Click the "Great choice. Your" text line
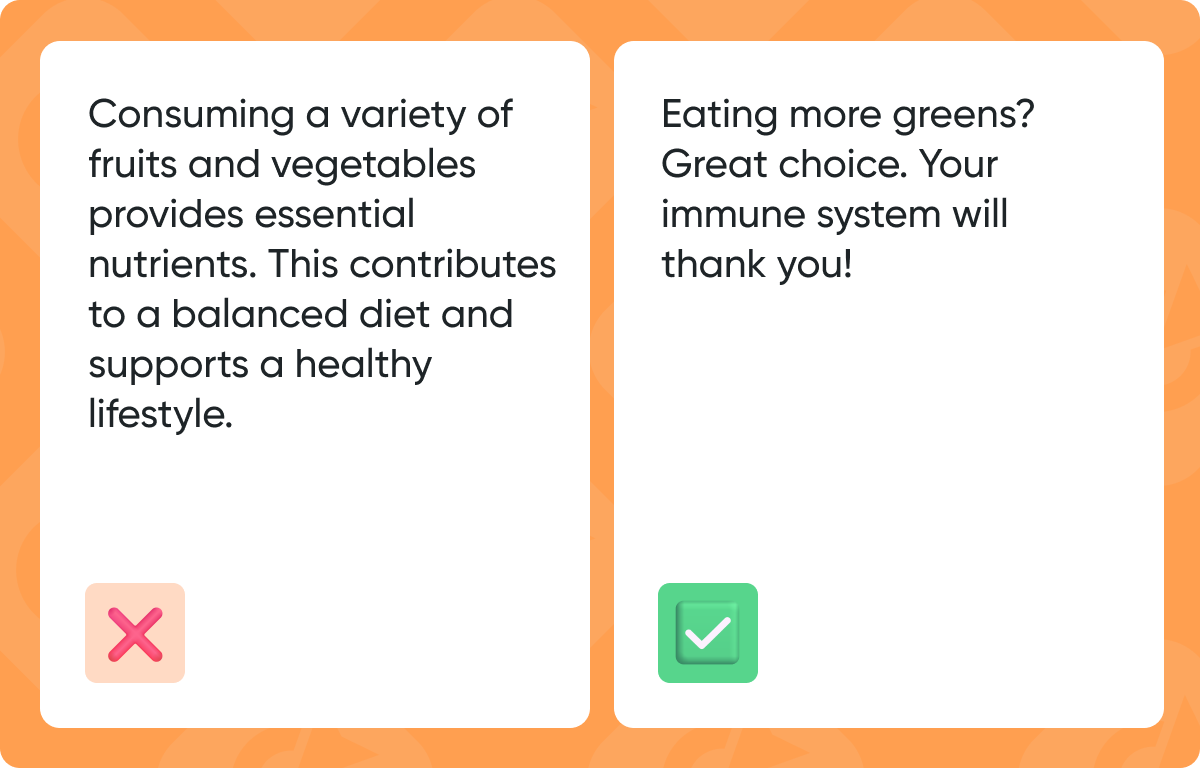Screen dimensions: 1200x768 click(829, 165)
